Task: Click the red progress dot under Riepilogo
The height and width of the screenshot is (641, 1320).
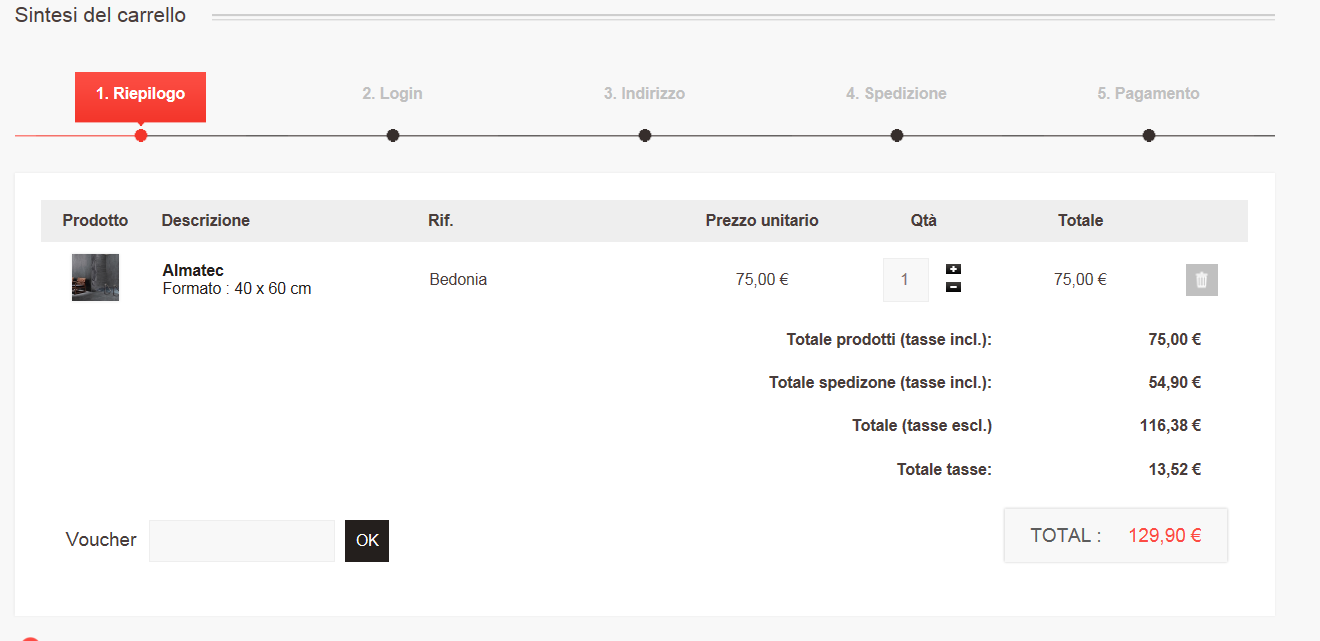Action: (141, 135)
